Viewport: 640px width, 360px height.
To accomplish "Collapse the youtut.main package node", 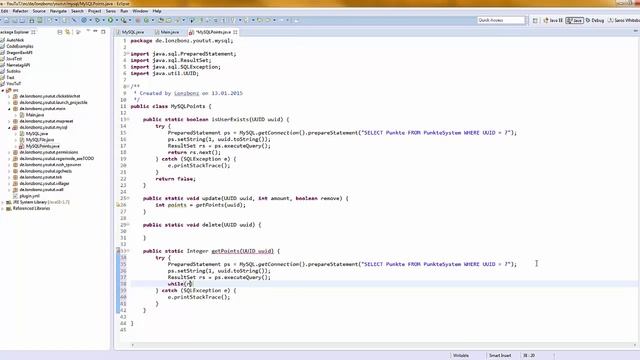I will pos(9,109).
